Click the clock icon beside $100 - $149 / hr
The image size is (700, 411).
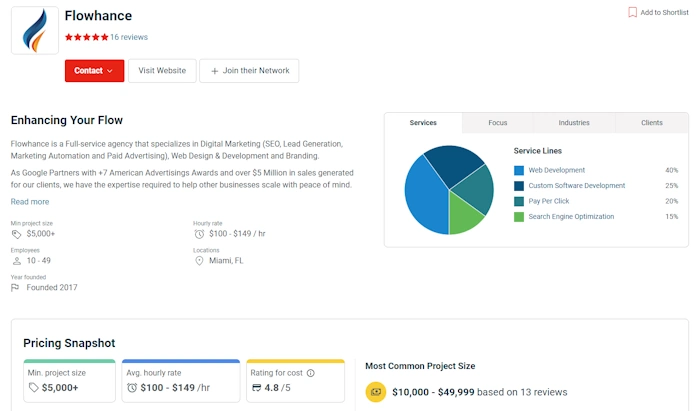coord(199,234)
